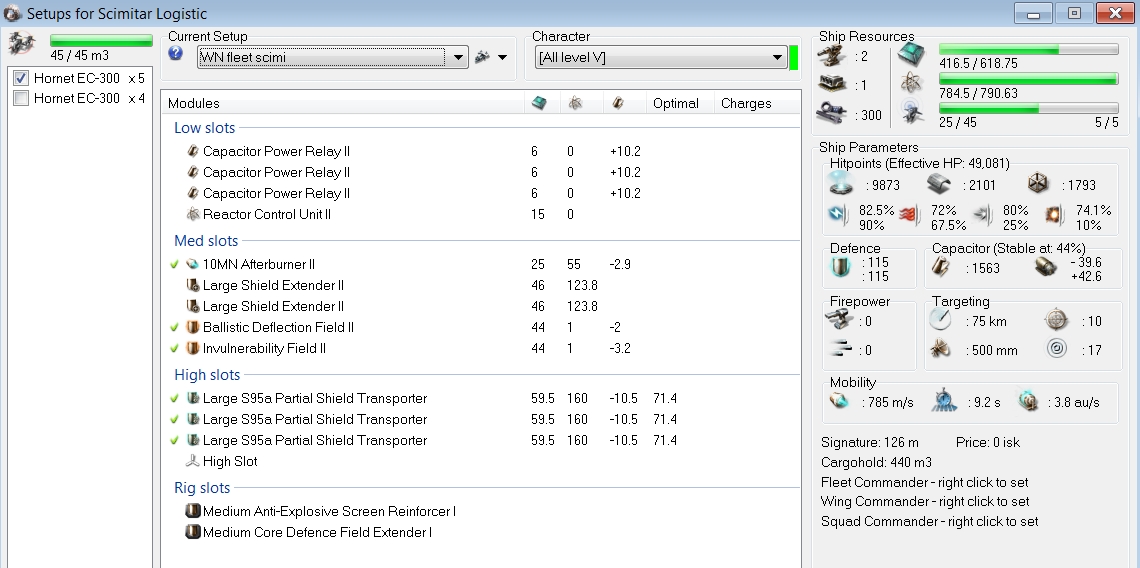Click the blue help question mark icon
This screenshot has width=1140, height=568.
tap(176, 54)
